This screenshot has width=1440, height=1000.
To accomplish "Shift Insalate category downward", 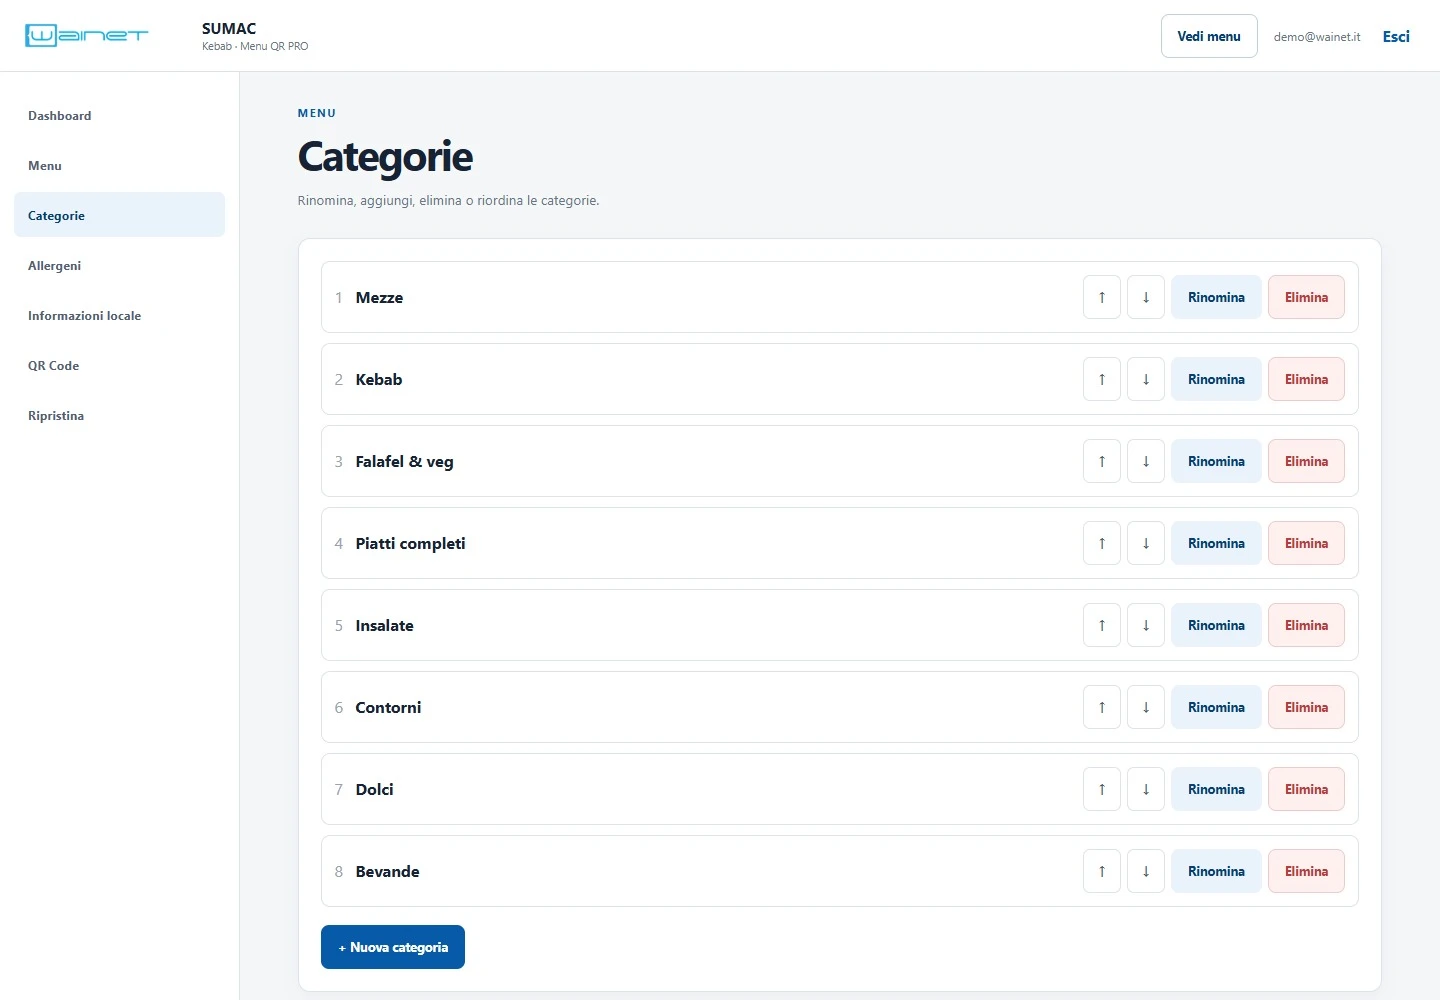I will click(x=1146, y=625).
